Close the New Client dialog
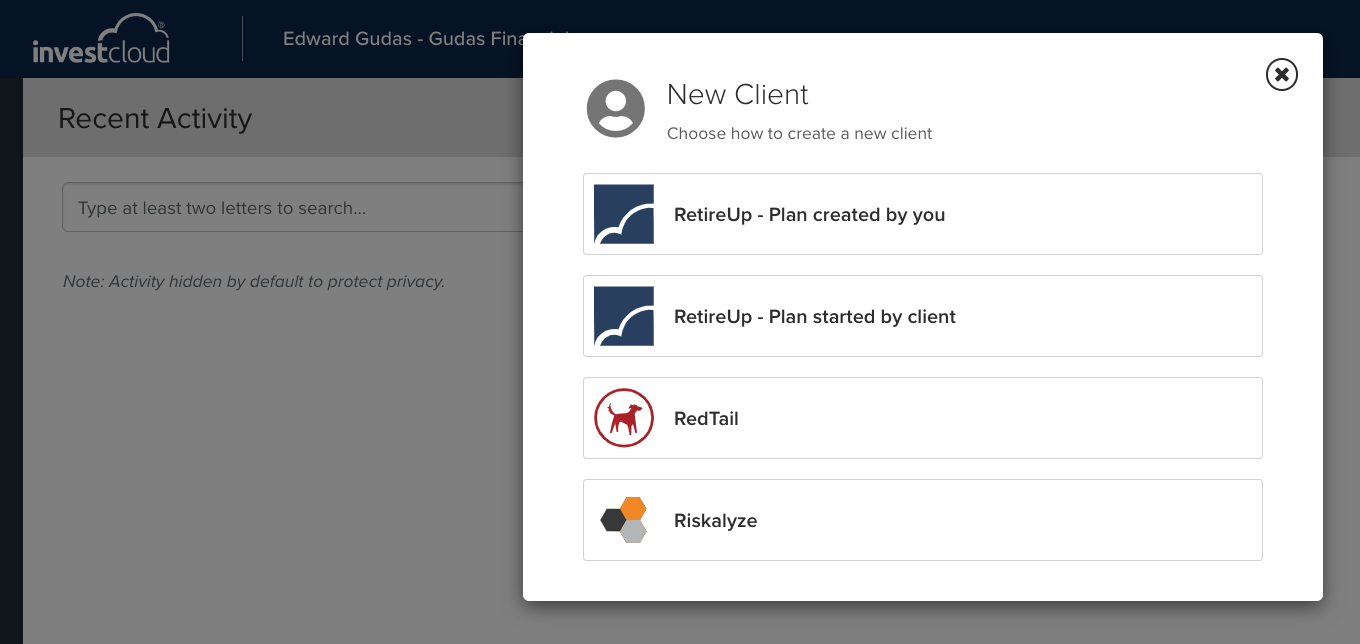Screen dimensions: 1360x644 click(x=1282, y=74)
